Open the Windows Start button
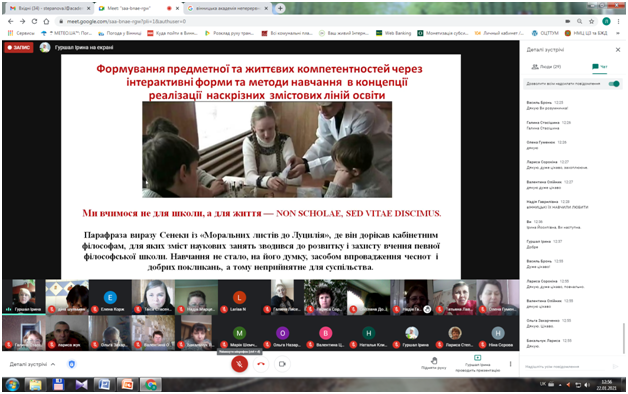Viewport: 628px width, 394px height. click(x=12, y=385)
